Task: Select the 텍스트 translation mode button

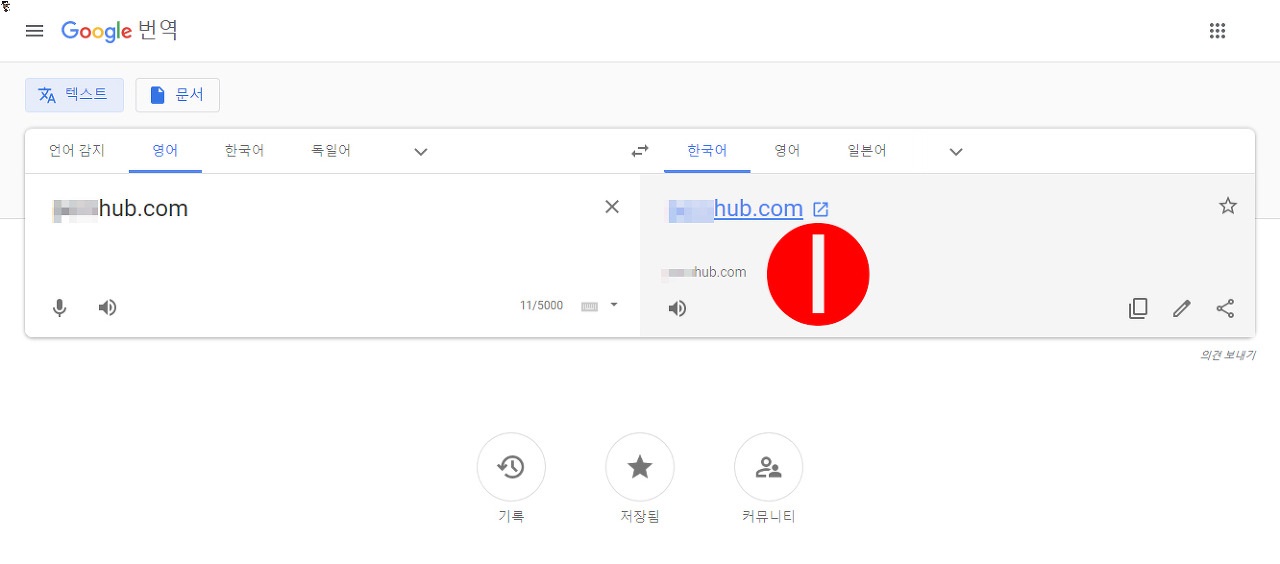Action: pyautogui.click(x=74, y=95)
